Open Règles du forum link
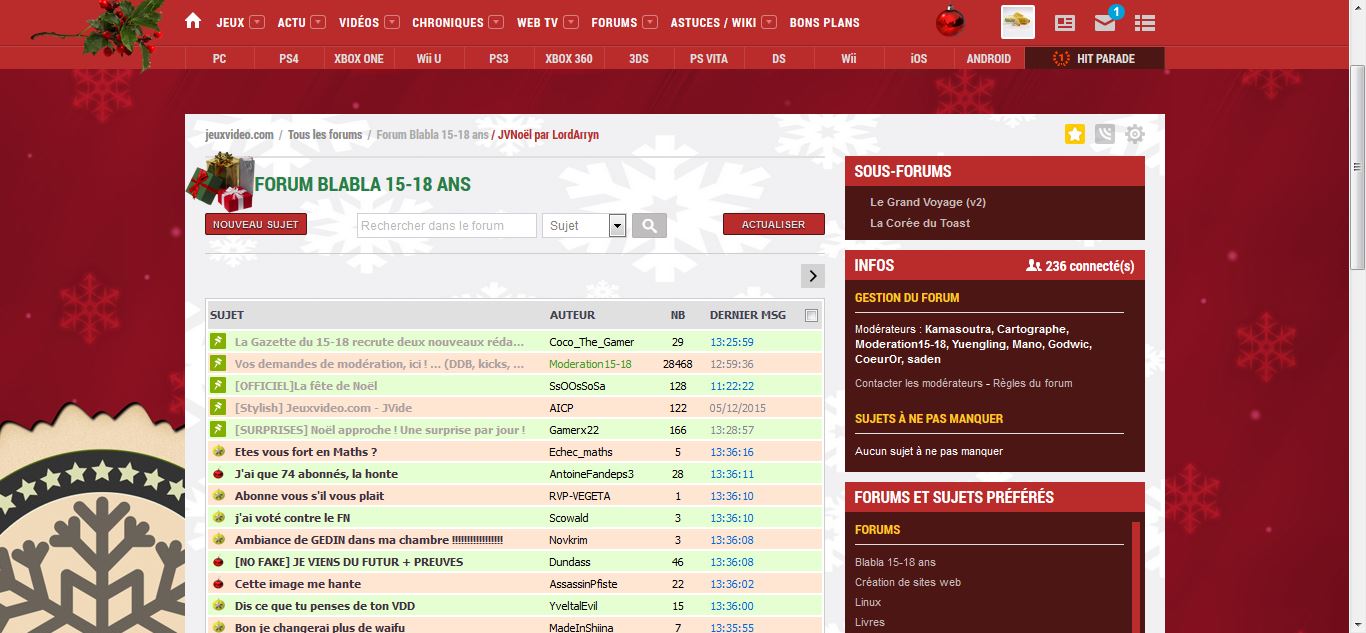The width and height of the screenshot is (1366, 633). 1032,383
